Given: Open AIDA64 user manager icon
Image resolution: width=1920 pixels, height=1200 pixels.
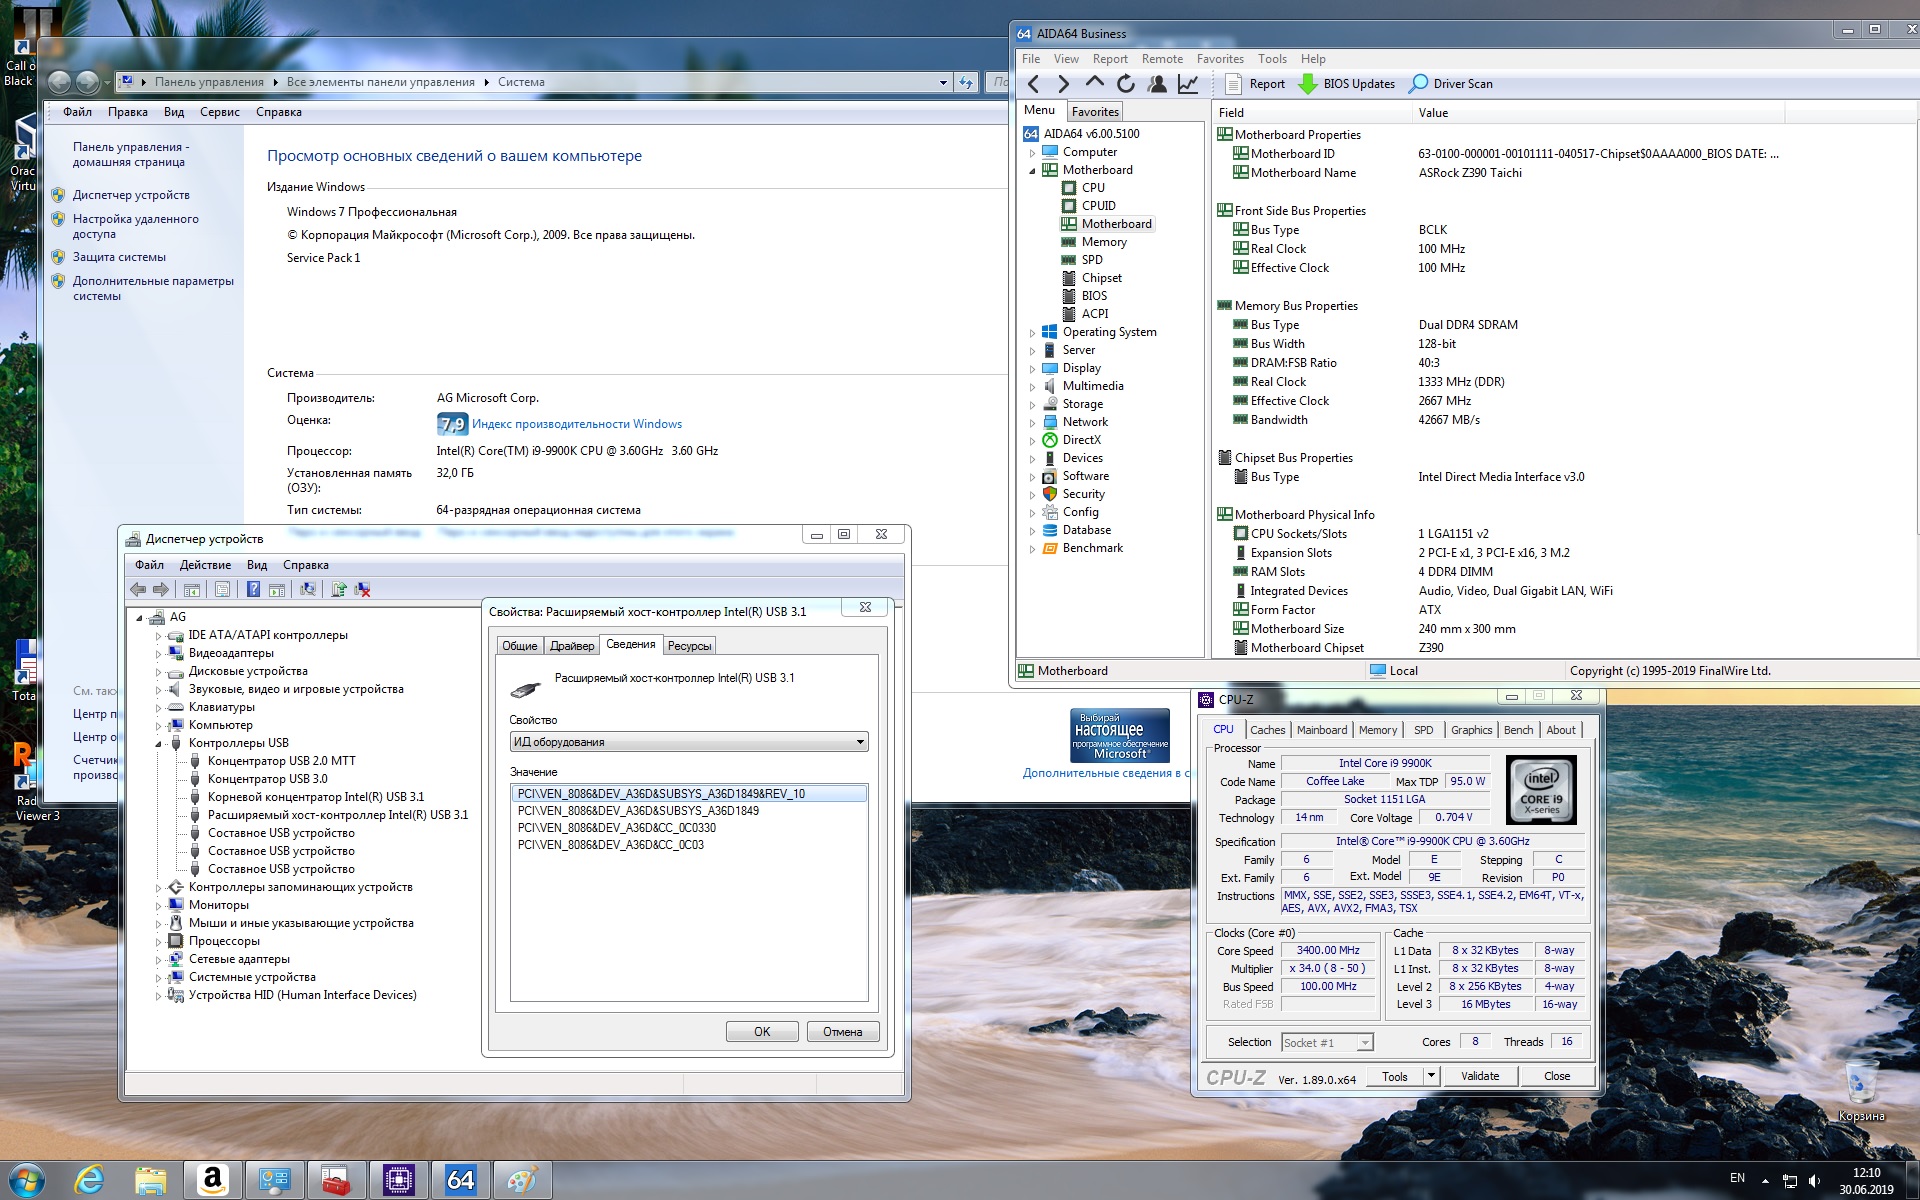Looking at the screenshot, I should point(1157,84).
